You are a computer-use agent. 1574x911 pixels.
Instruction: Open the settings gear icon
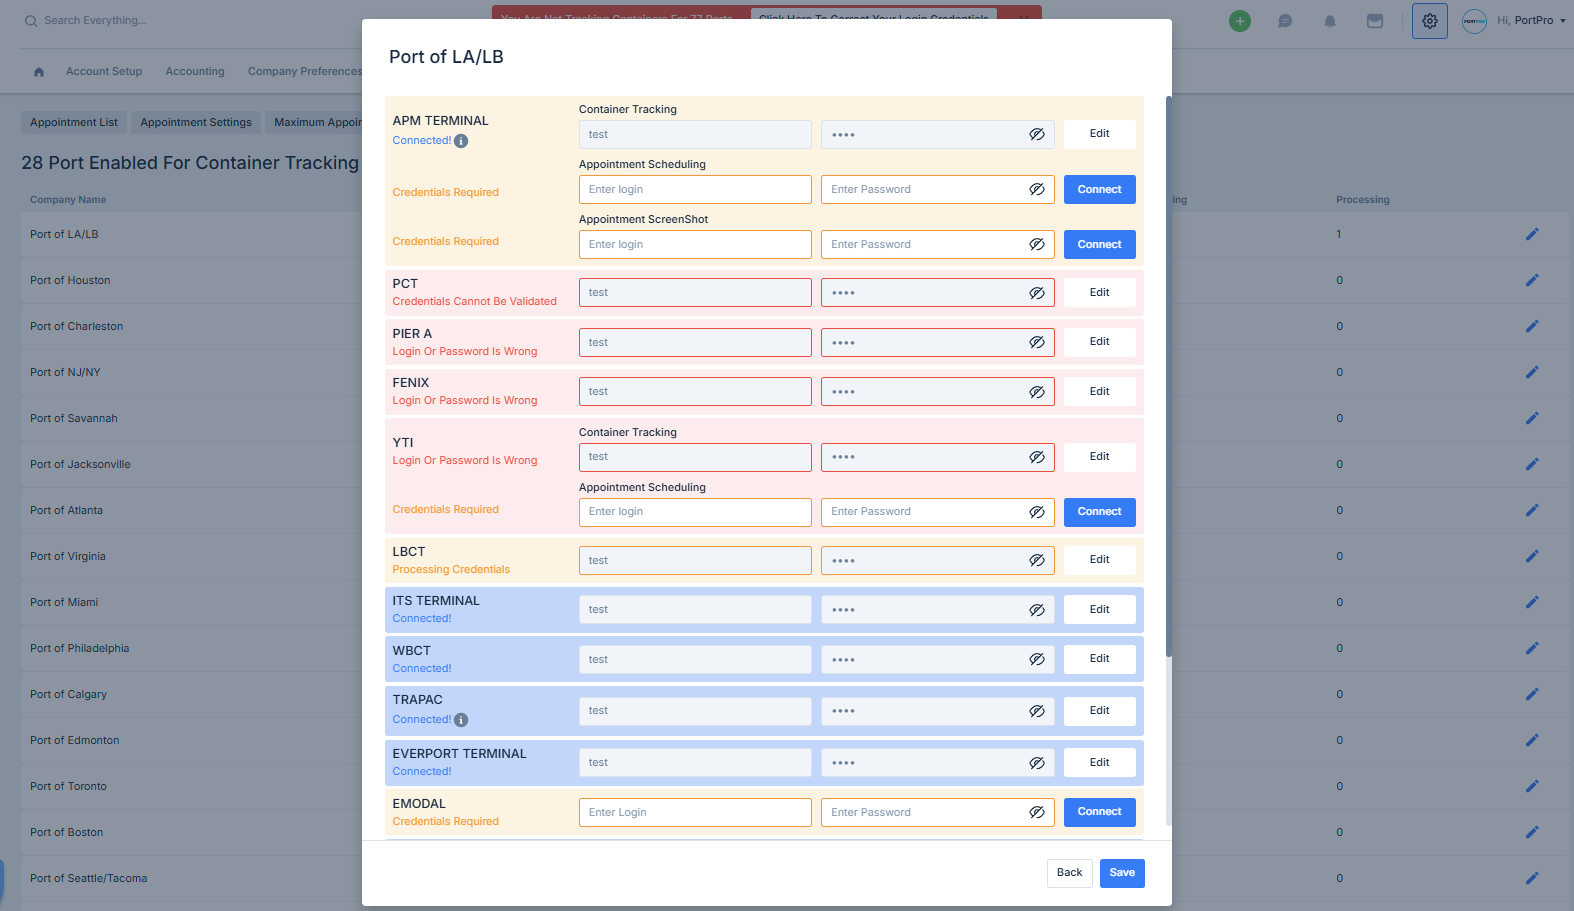pos(1430,21)
